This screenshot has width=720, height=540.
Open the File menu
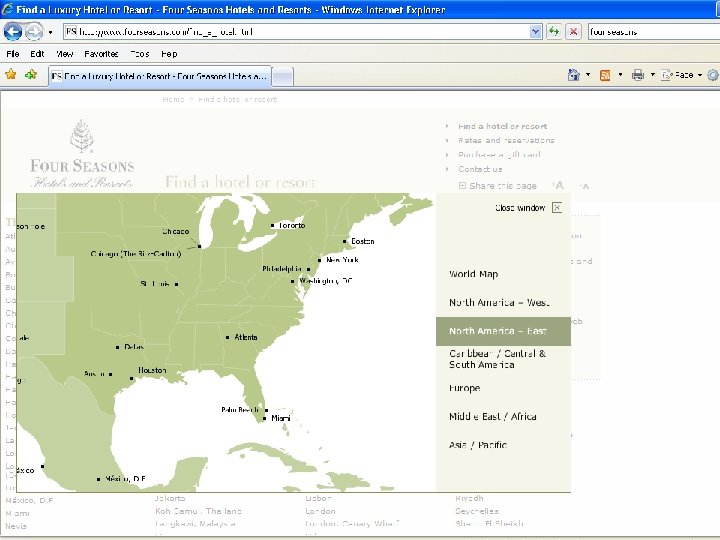(13, 54)
